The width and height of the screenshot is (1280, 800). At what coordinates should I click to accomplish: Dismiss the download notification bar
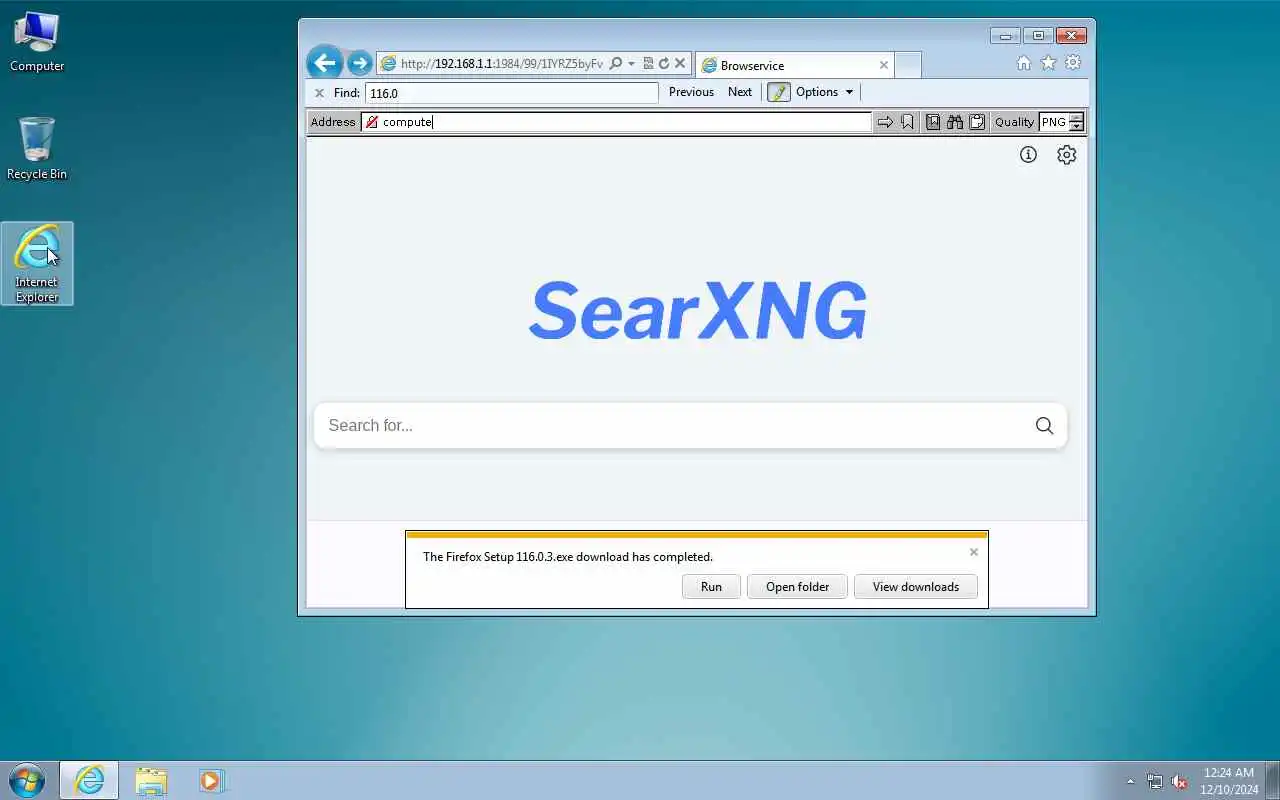pos(973,552)
